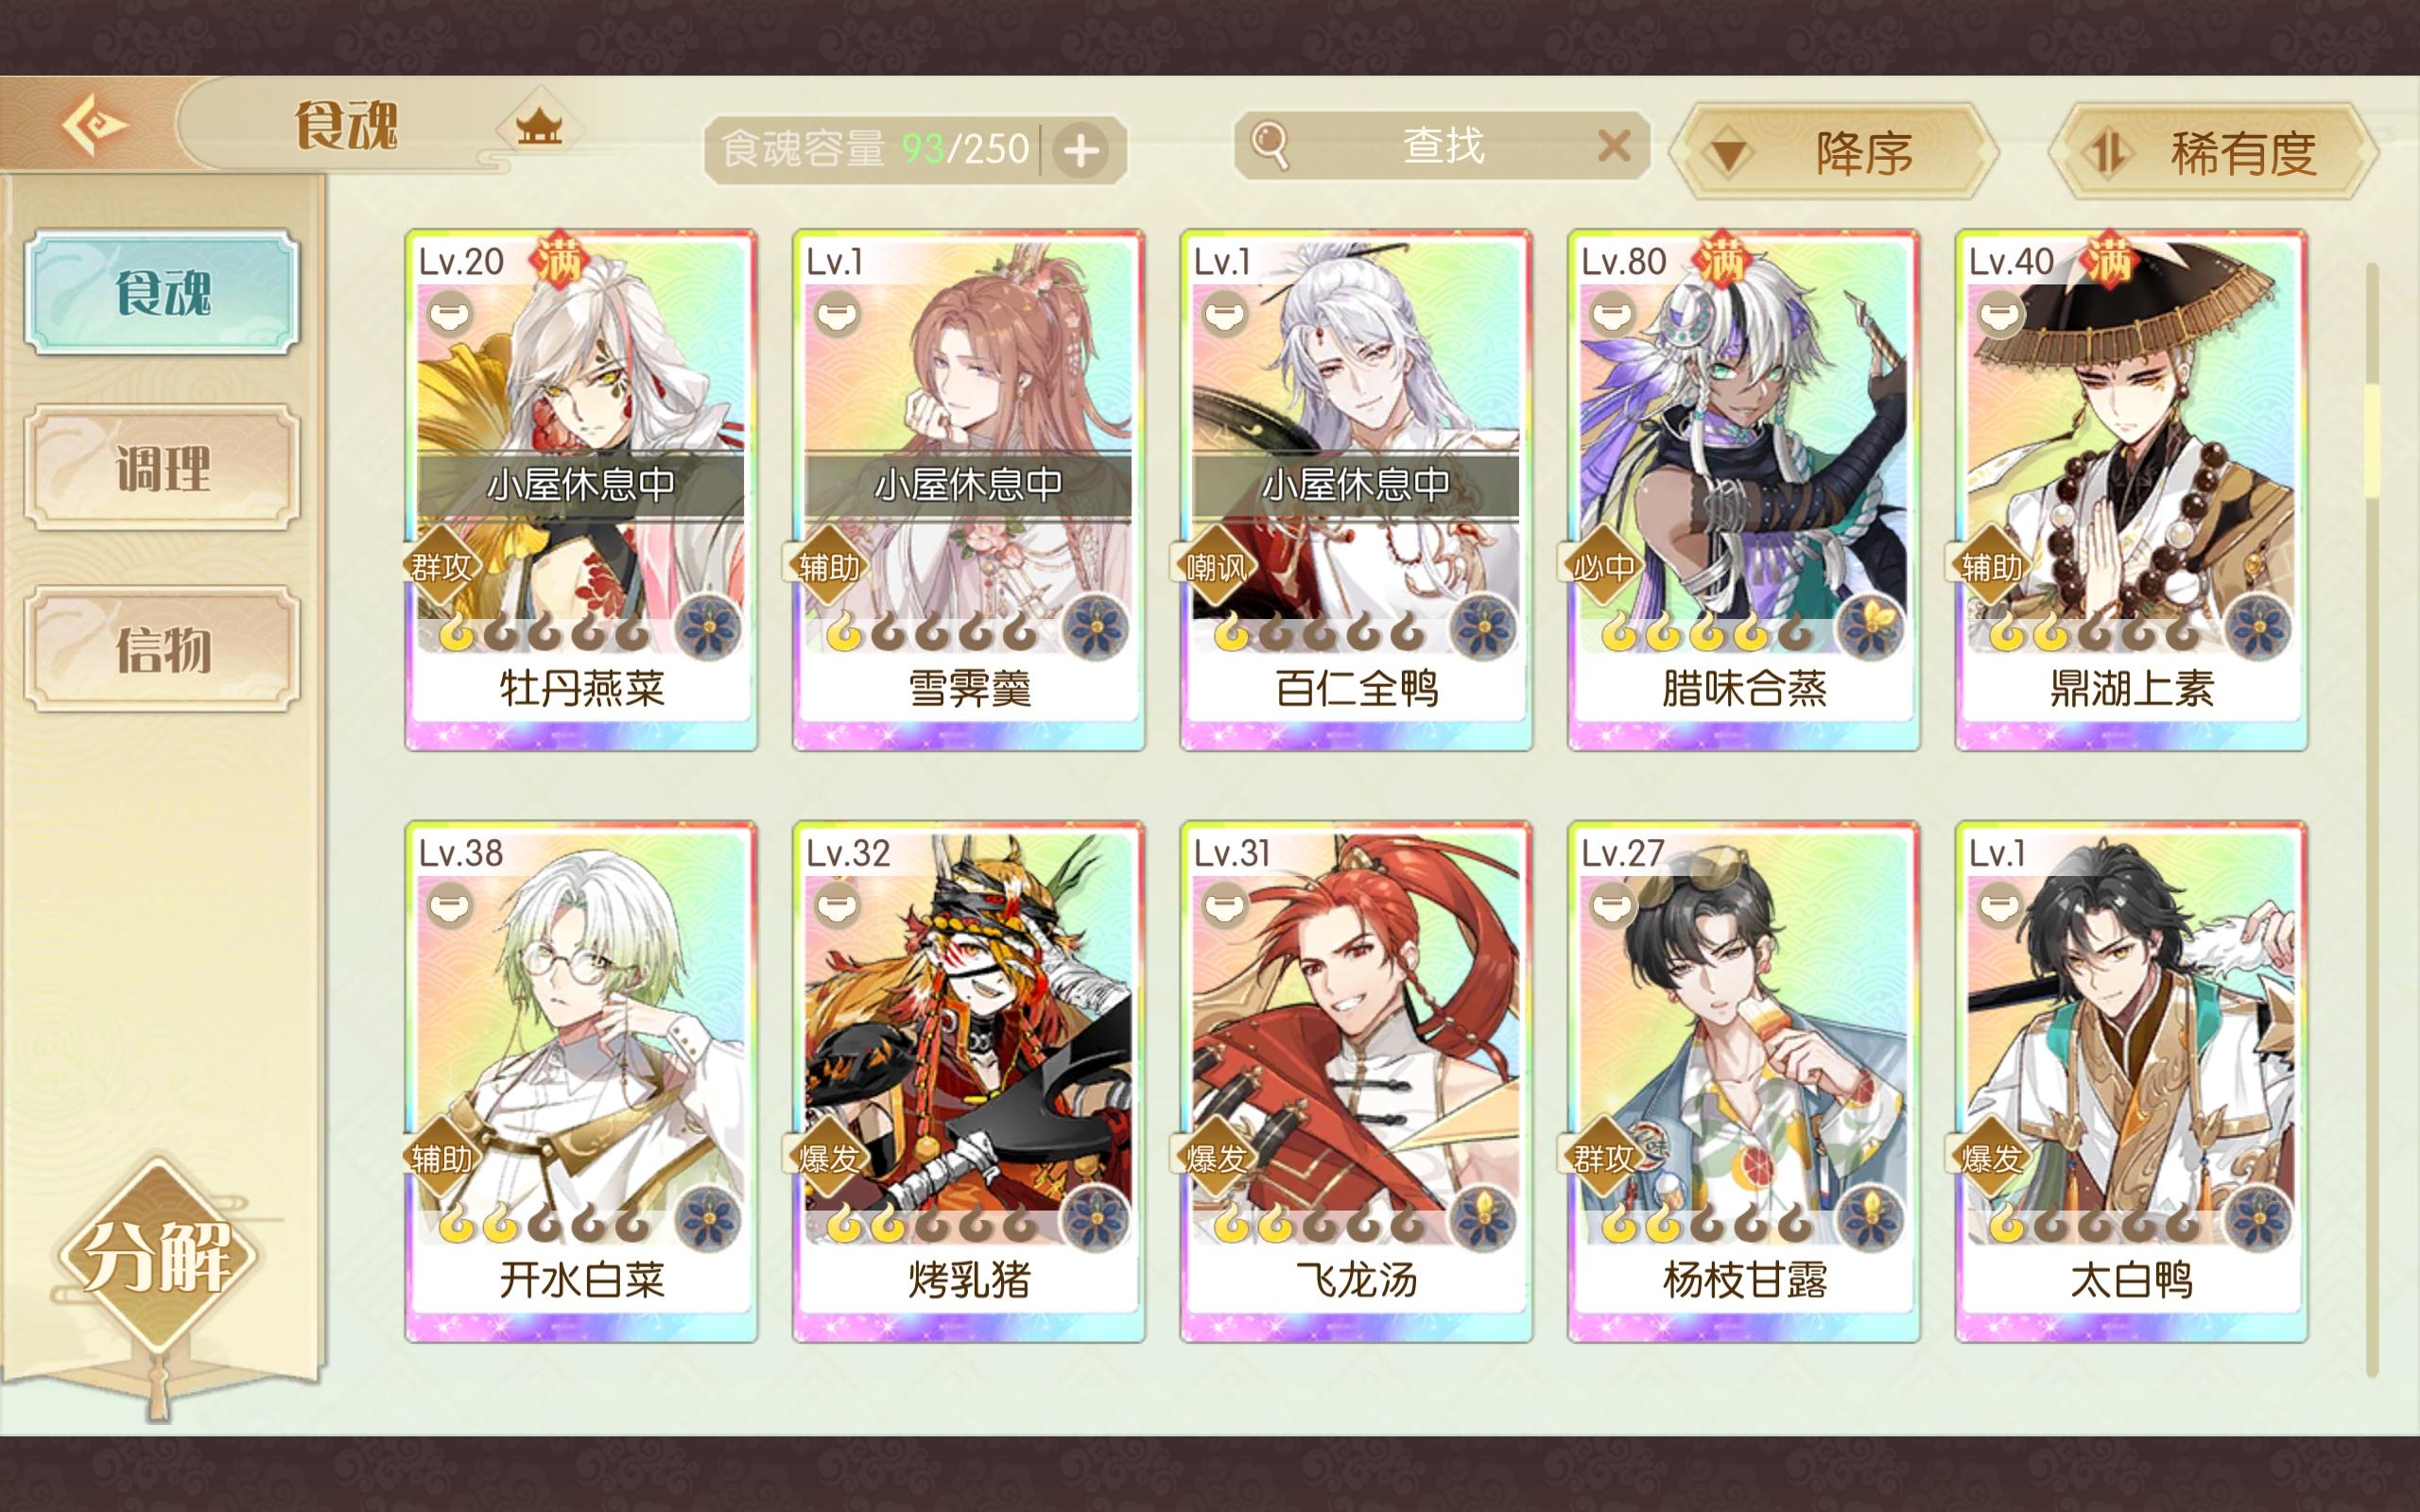The width and height of the screenshot is (2420, 1512).
Task: Click the magnifier search icon
Action: 1270,146
